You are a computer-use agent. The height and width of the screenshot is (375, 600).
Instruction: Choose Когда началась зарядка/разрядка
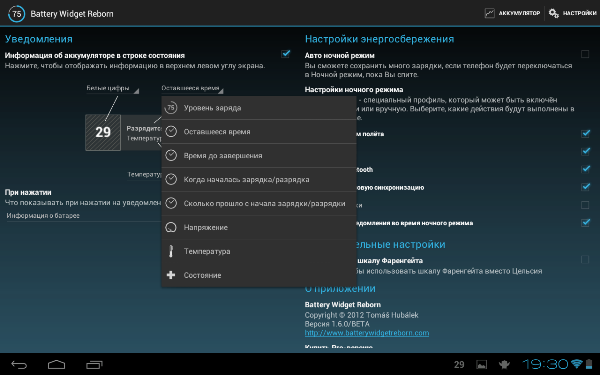click(x=259, y=179)
